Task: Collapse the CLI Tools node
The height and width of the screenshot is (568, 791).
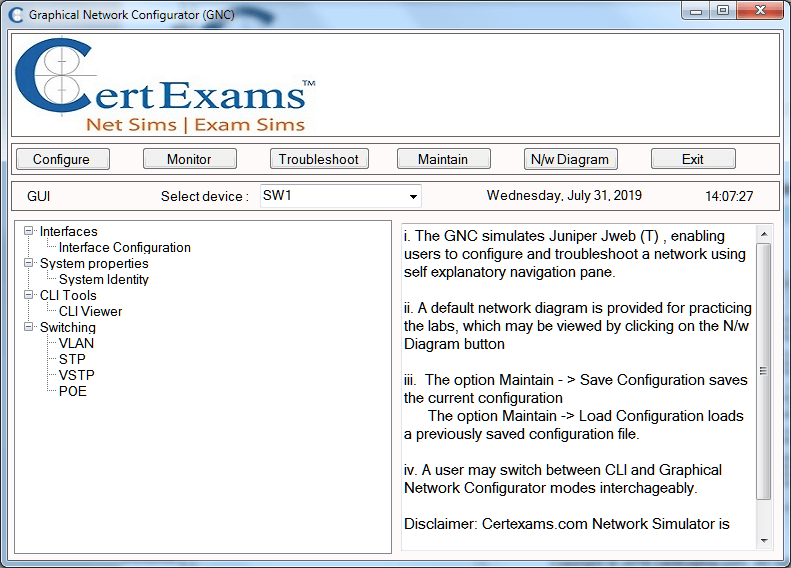Action: pos(29,295)
